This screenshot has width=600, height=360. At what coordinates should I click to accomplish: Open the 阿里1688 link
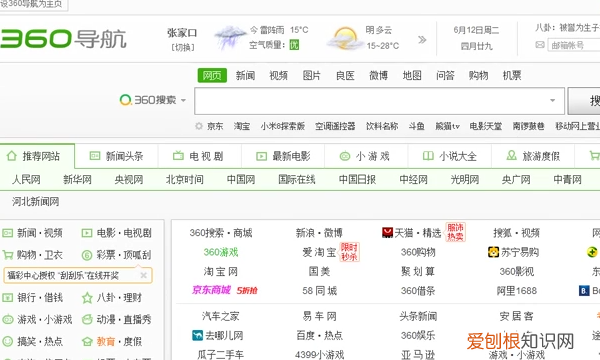(517, 291)
